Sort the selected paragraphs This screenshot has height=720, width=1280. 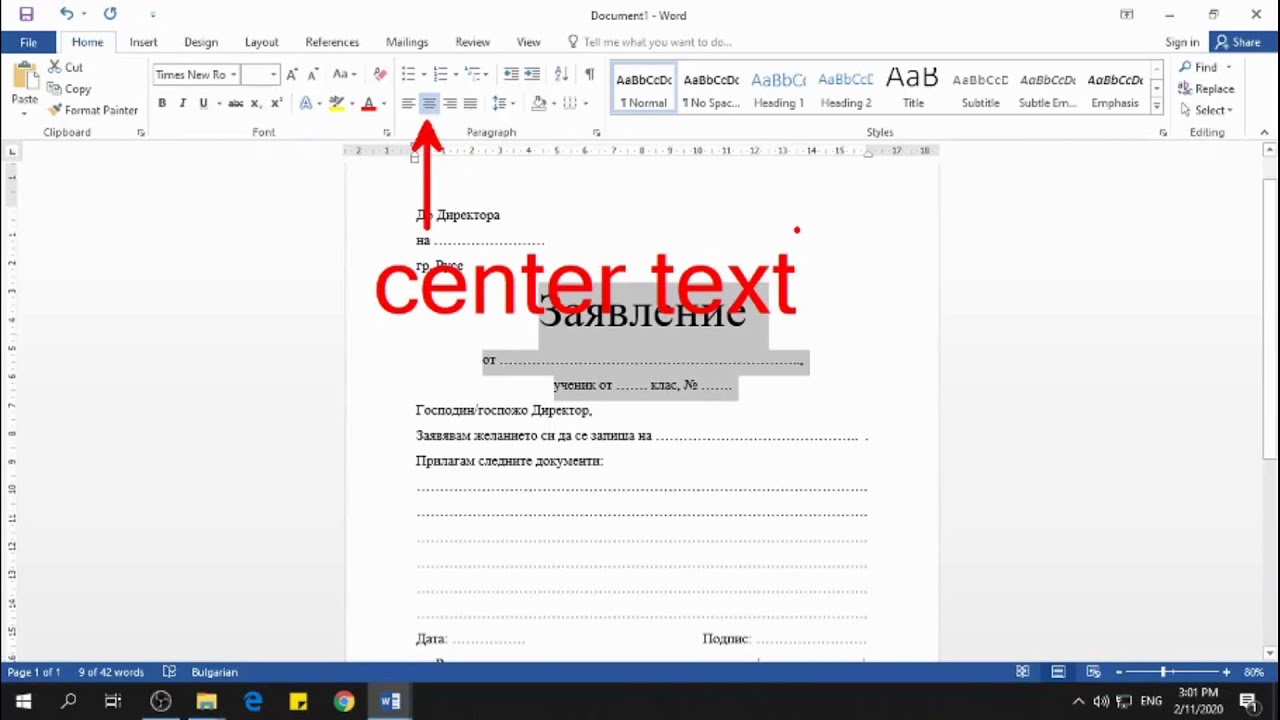(x=561, y=74)
